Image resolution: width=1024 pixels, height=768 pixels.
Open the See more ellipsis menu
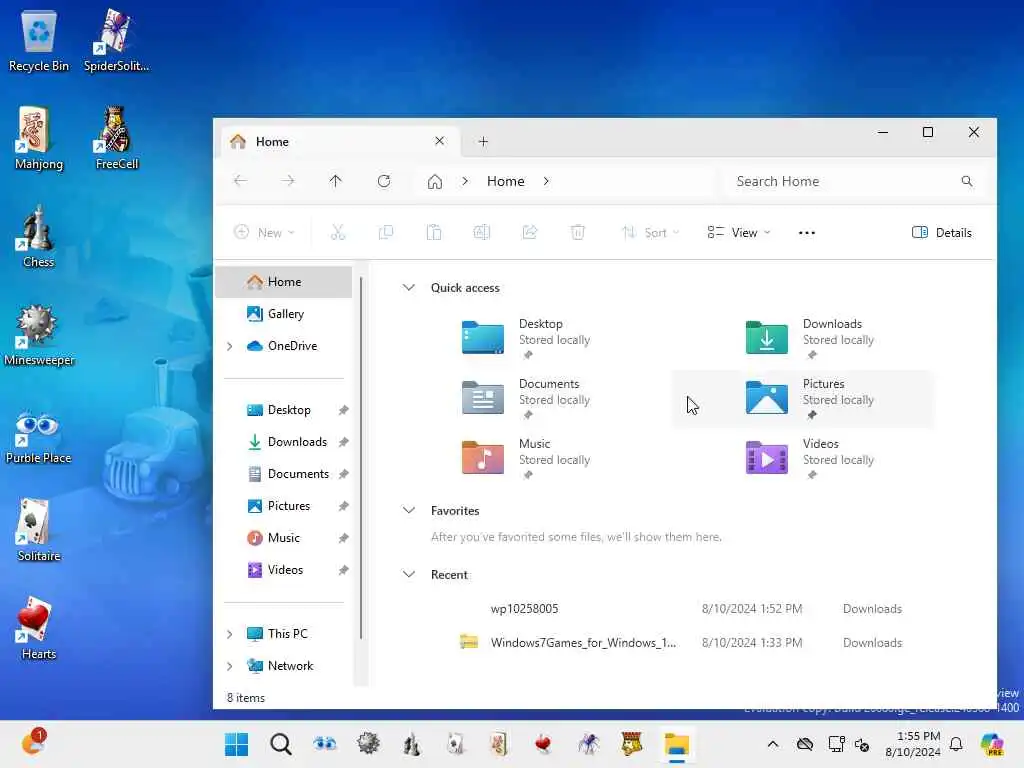pyautogui.click(x=807, y=232)
